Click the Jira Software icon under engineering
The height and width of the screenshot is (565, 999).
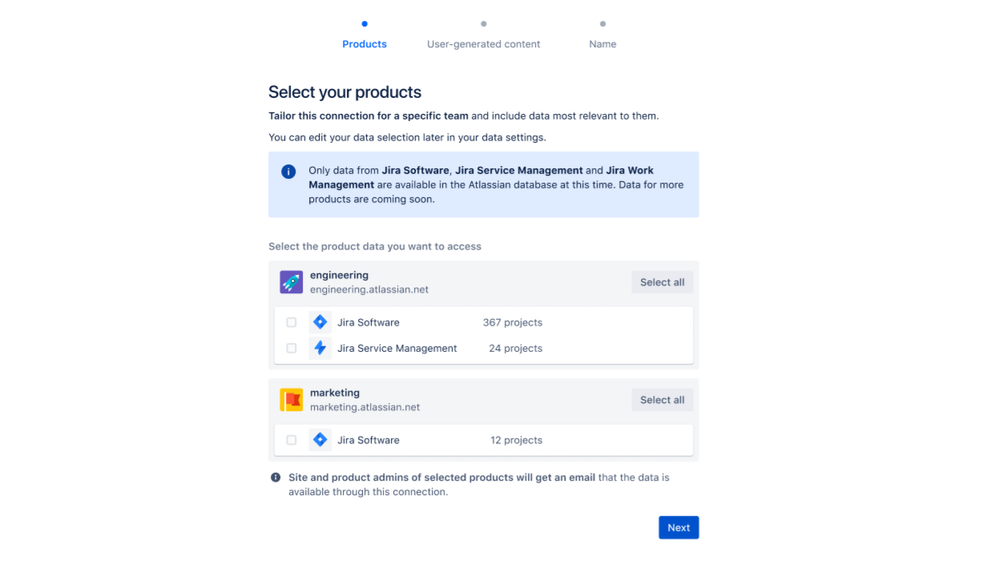pyautogui.click(x=320, y=322)
